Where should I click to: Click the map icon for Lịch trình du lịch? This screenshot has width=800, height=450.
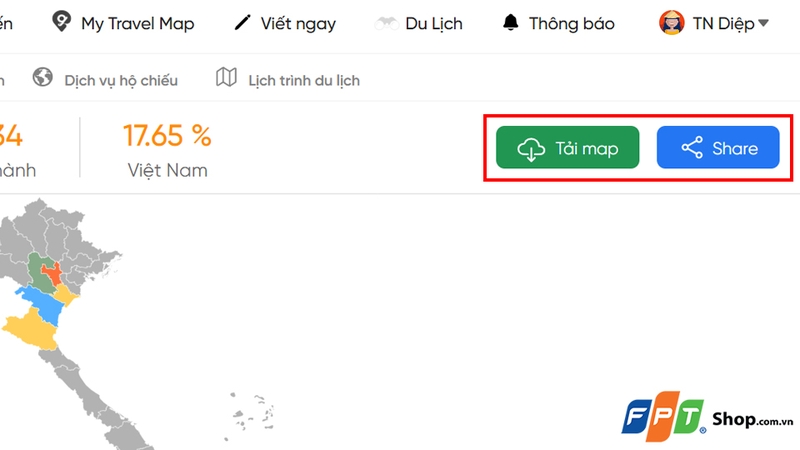point(226,78)
